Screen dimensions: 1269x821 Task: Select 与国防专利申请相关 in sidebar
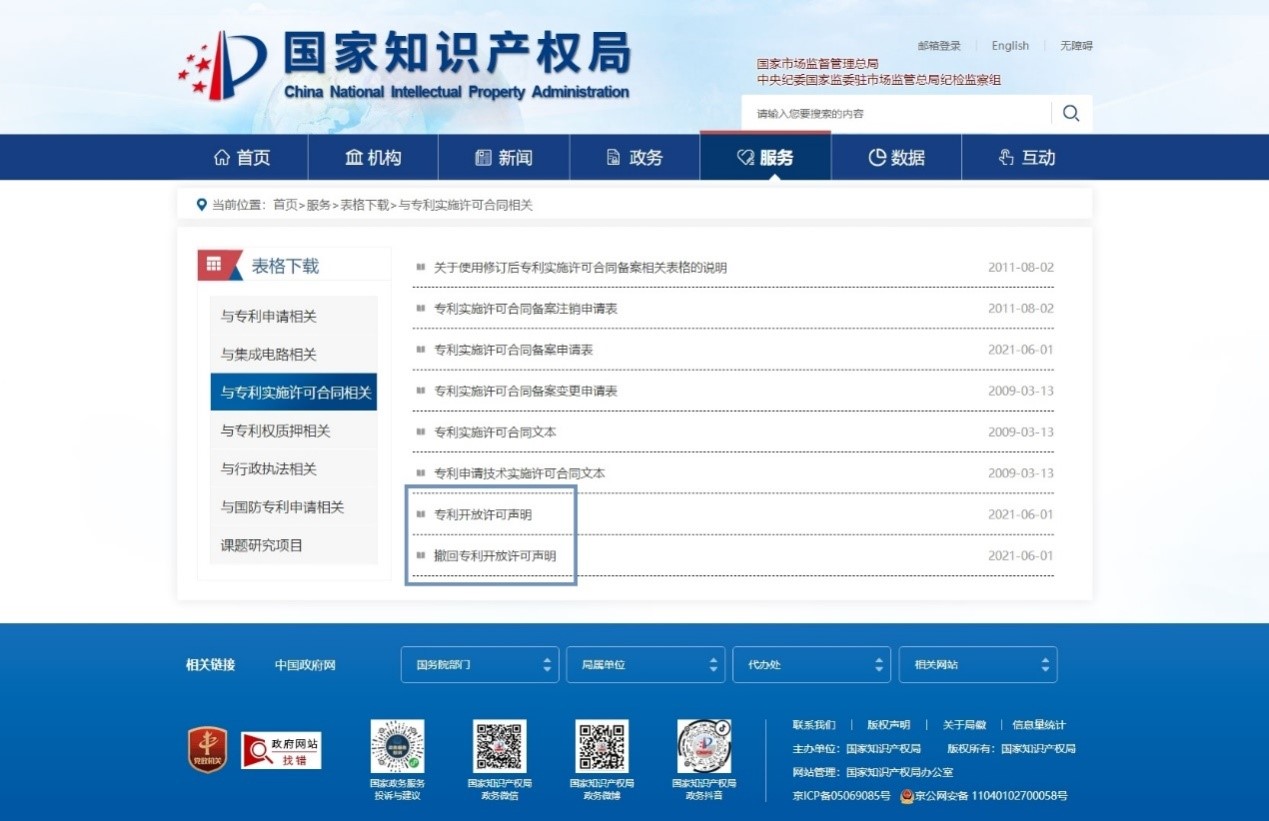pos(293,507)
